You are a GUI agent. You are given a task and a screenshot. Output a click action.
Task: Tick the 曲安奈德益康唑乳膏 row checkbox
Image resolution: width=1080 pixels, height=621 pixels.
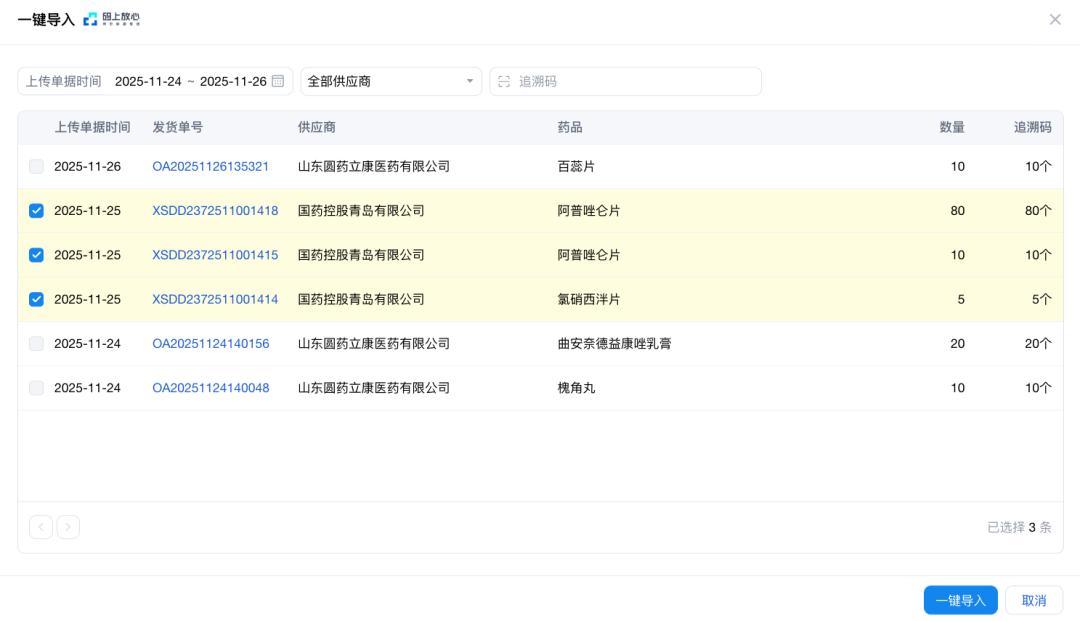pyautogui.click(x=37, y=344)
